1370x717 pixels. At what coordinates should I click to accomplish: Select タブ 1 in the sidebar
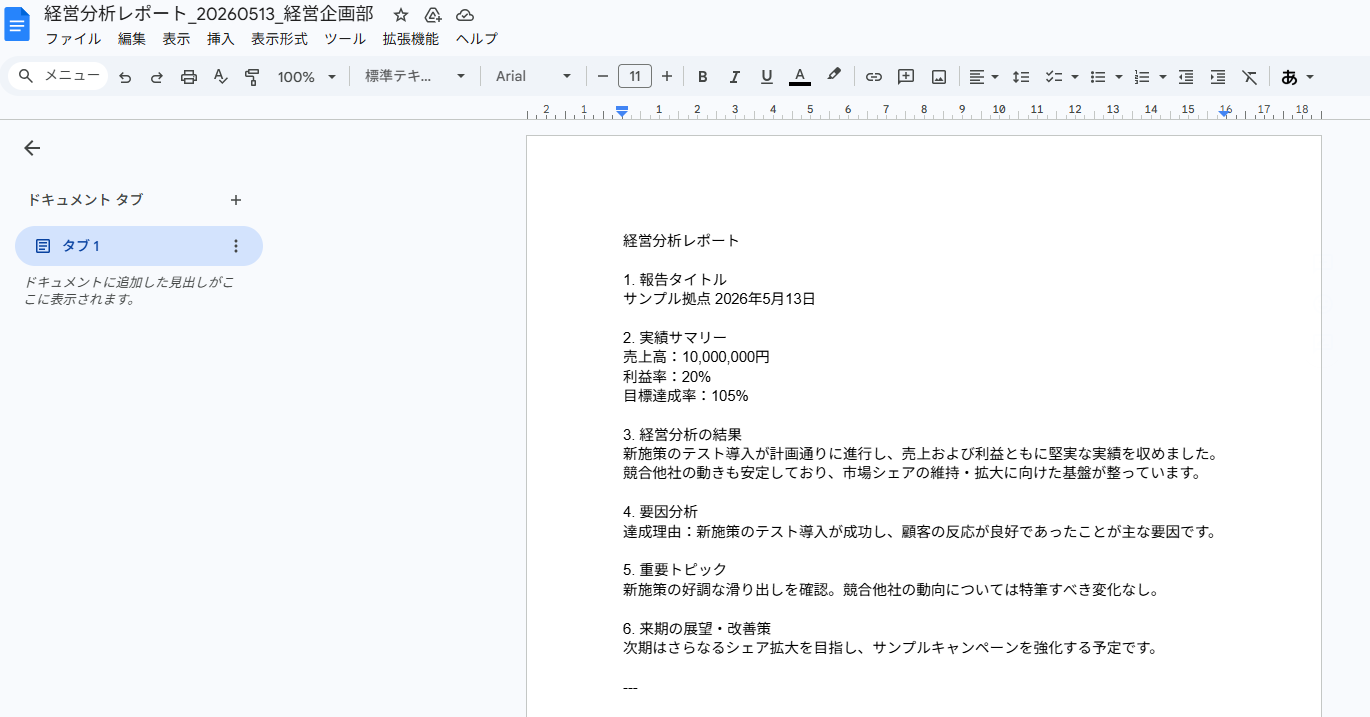(x=139, y=246)
